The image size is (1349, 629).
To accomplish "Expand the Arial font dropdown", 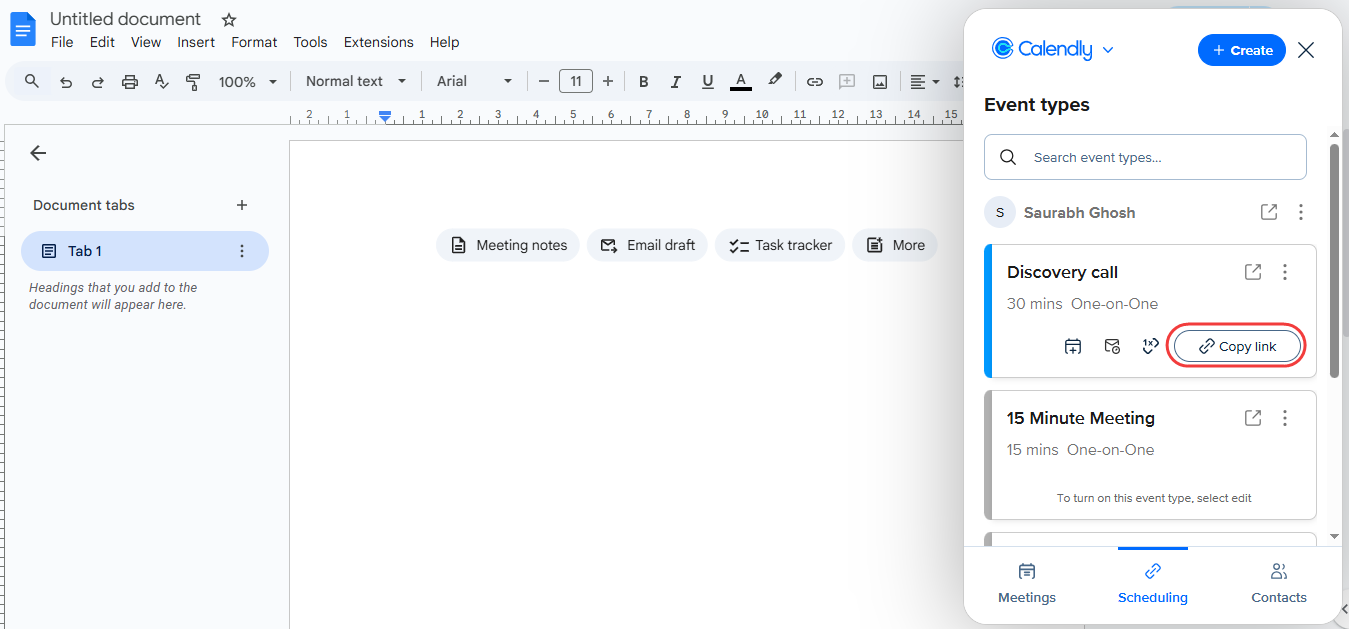I will pos(475,82).
